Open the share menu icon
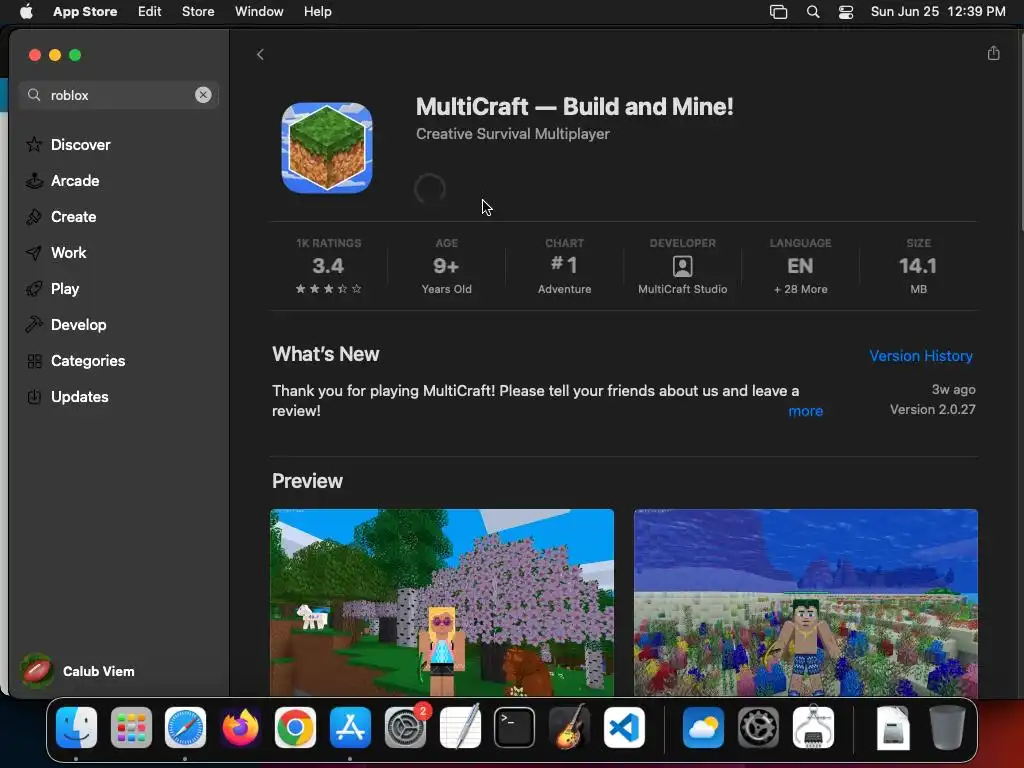The height and width of the screenshot is (768, 1024). 993,53
